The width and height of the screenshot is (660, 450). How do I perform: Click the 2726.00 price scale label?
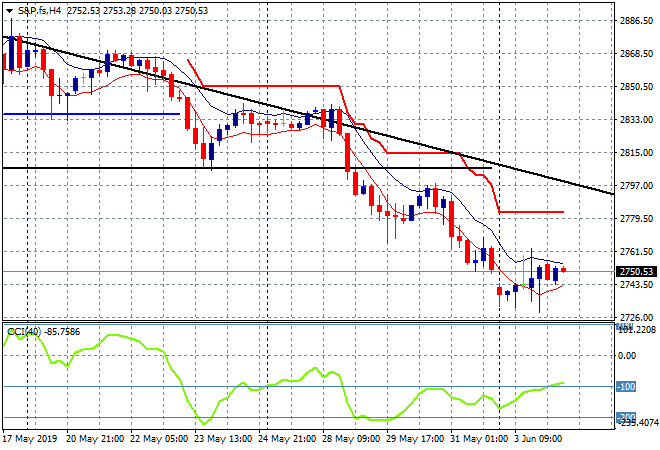(x=637, y=317)
